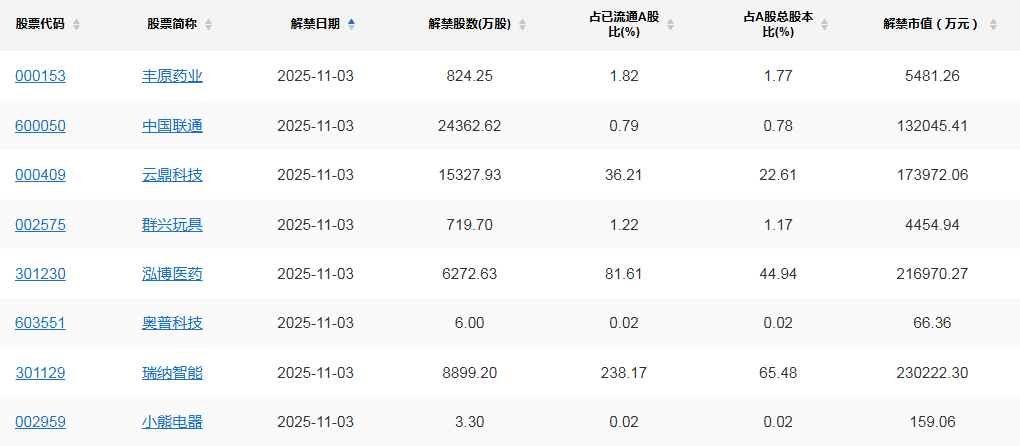Toggle the blue 解禁日期 sort arrow

point(351,24)
